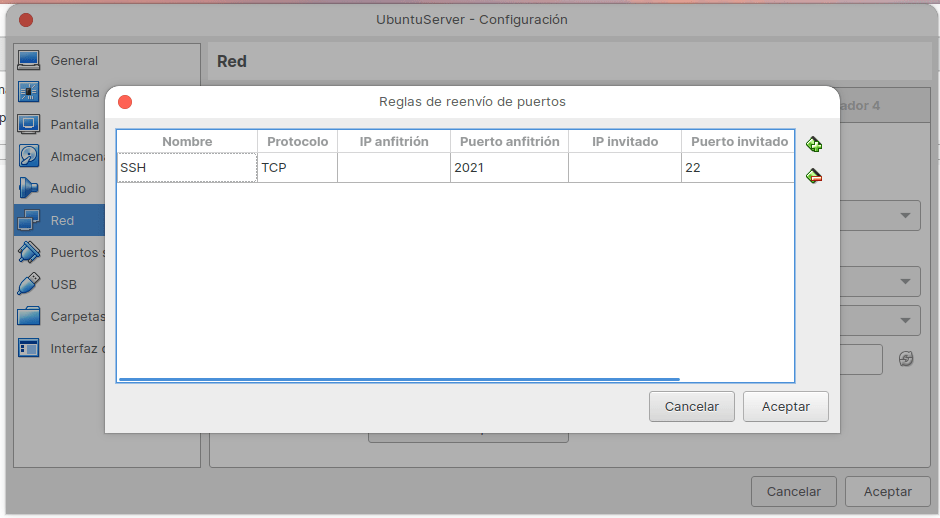The height and width of the screenshot is (518, 940).
Task: Click the Puerto anfitrión column header
Action: tap(509, 142)
